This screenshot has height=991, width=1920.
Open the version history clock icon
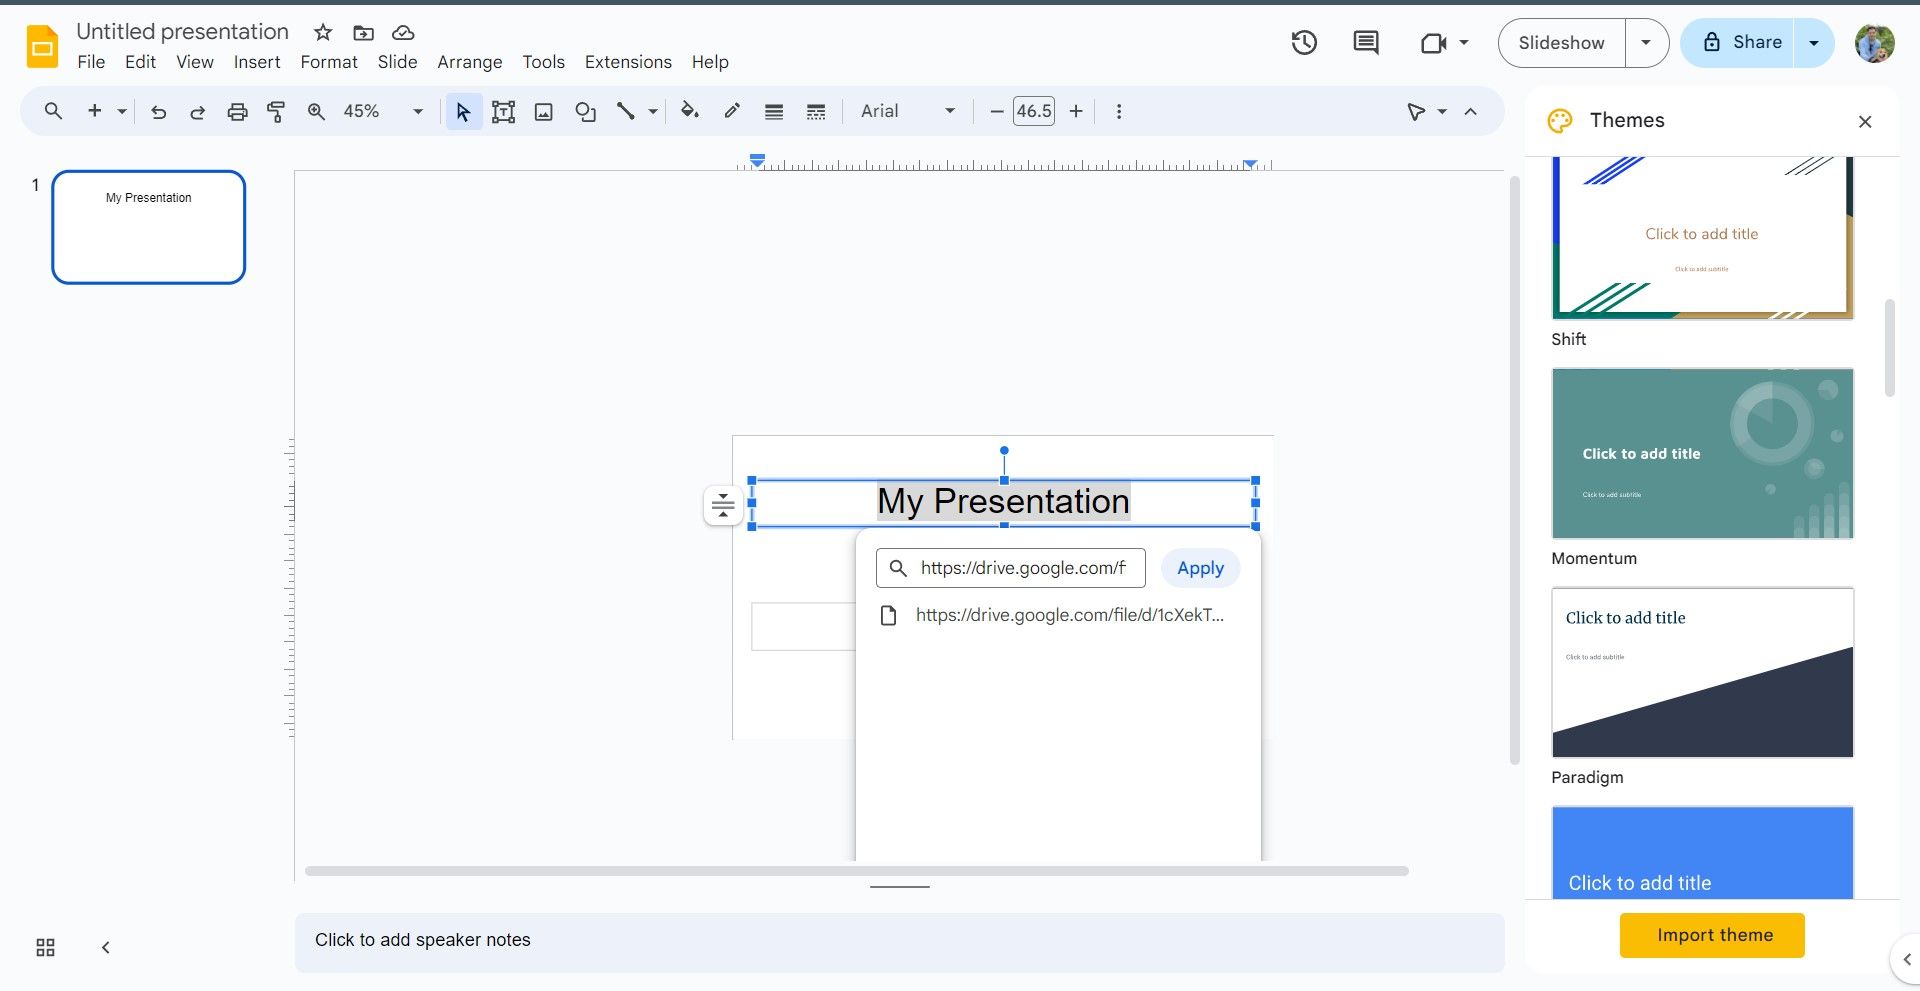pyautogui.click(x=1304, y=43)
